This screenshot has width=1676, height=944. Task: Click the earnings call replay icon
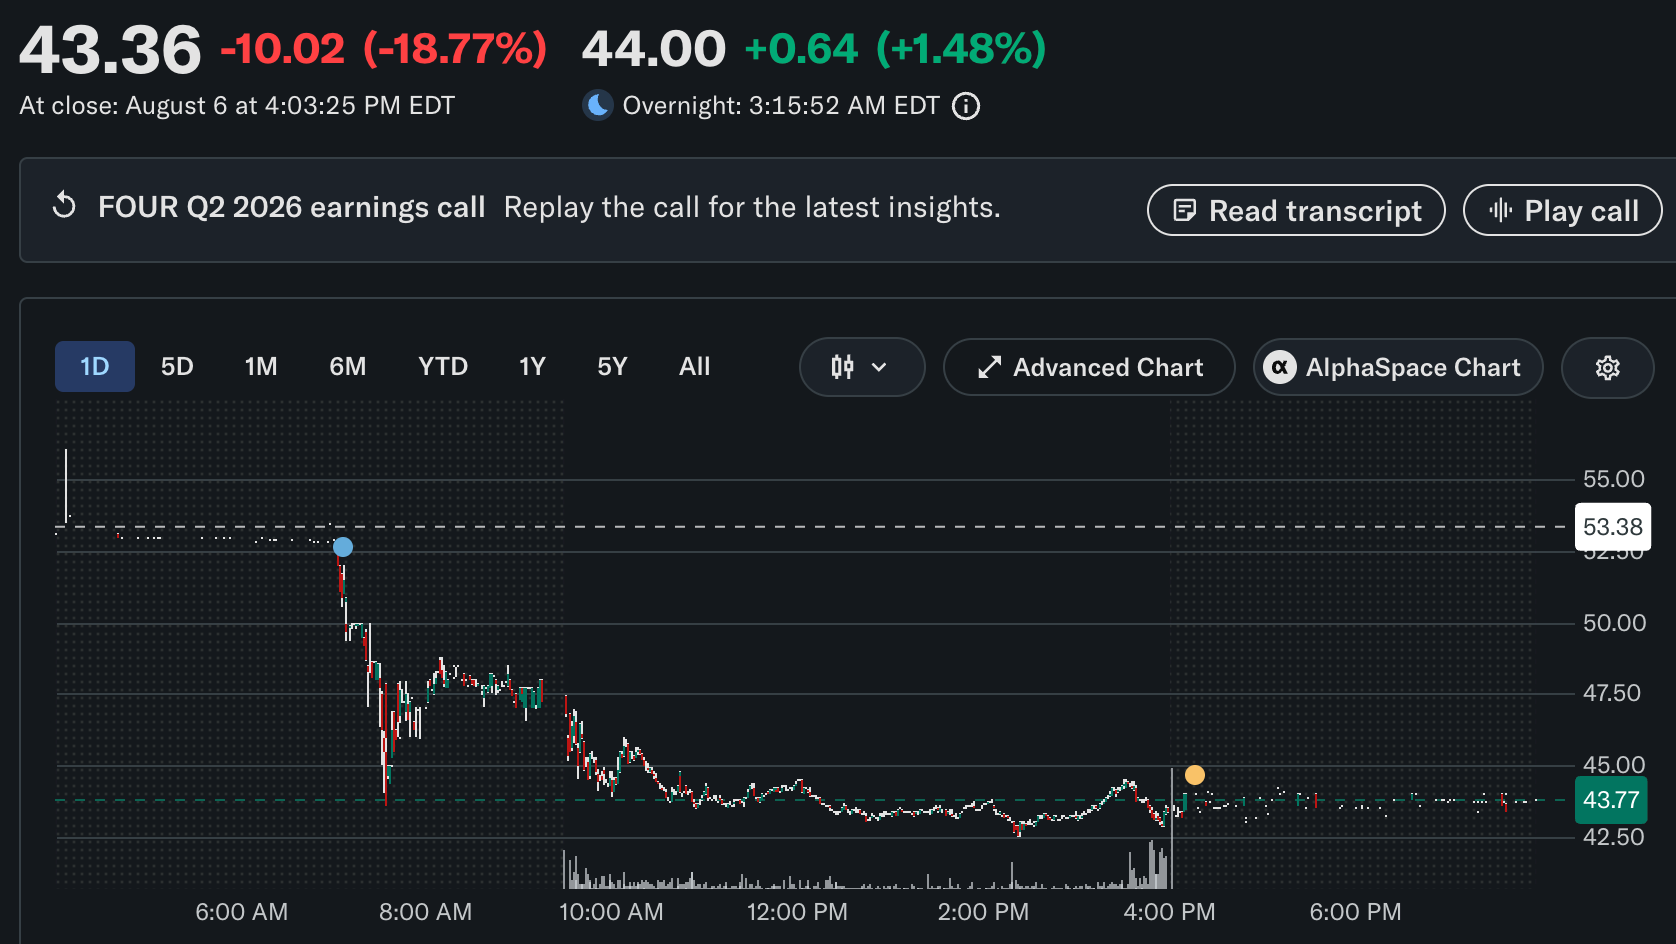64,206
